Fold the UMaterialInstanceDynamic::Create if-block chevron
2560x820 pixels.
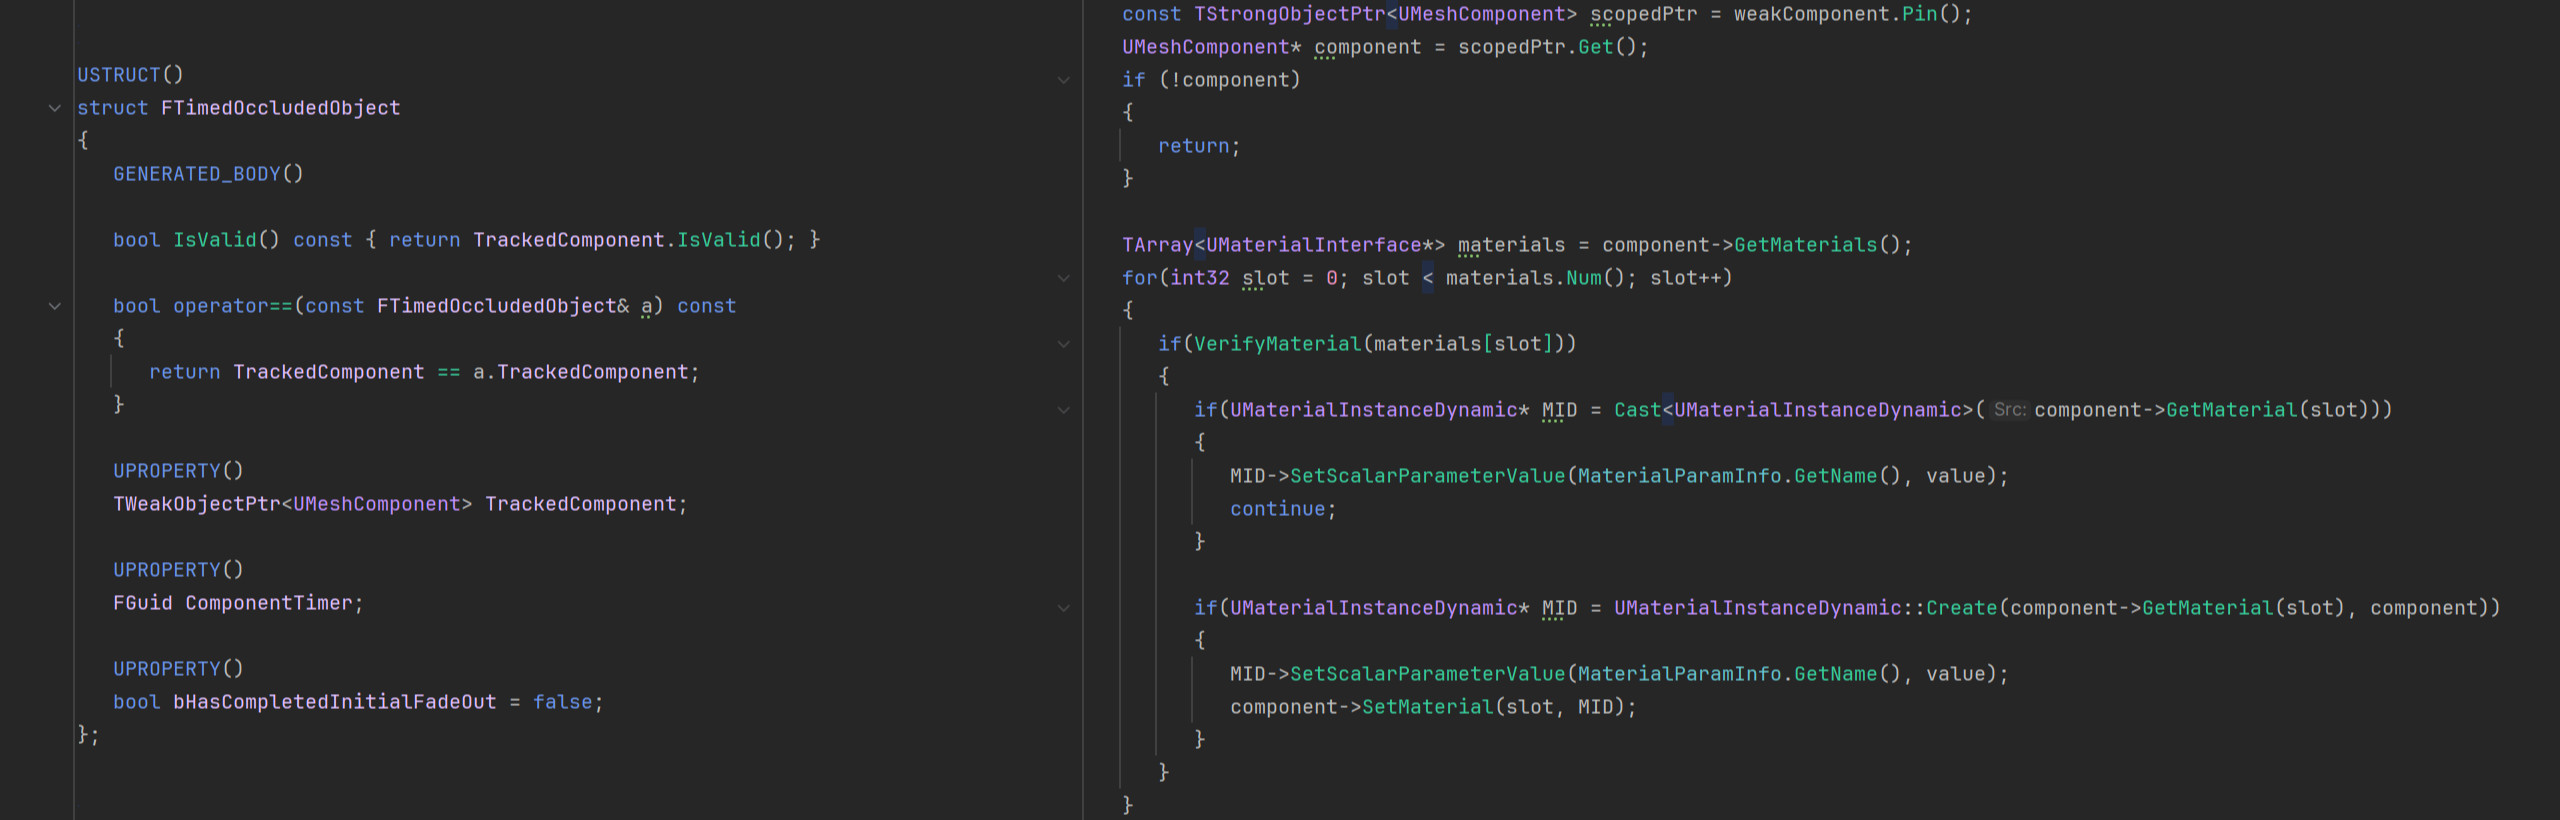pyautogui.click(x=1063, y=608)
